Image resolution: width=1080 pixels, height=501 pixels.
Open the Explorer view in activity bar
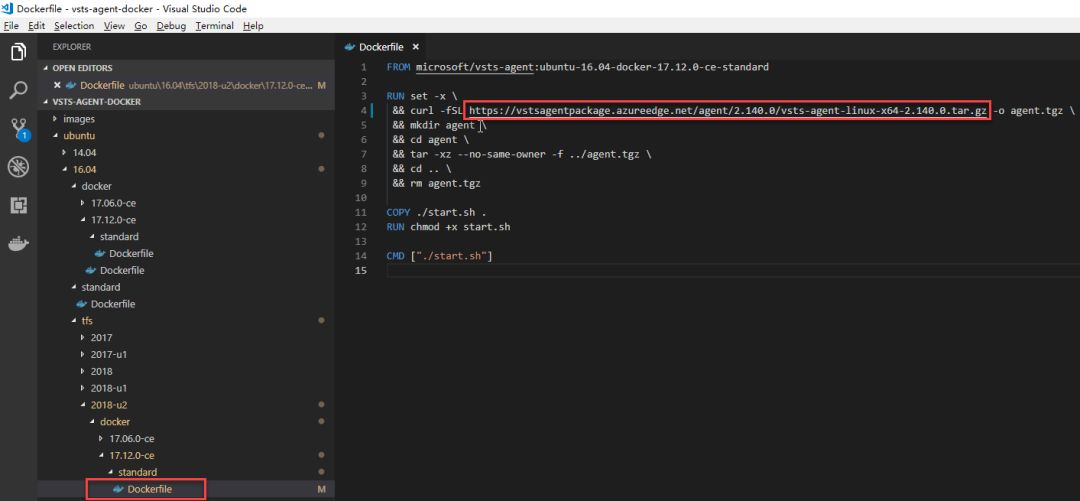click(19, 51)
